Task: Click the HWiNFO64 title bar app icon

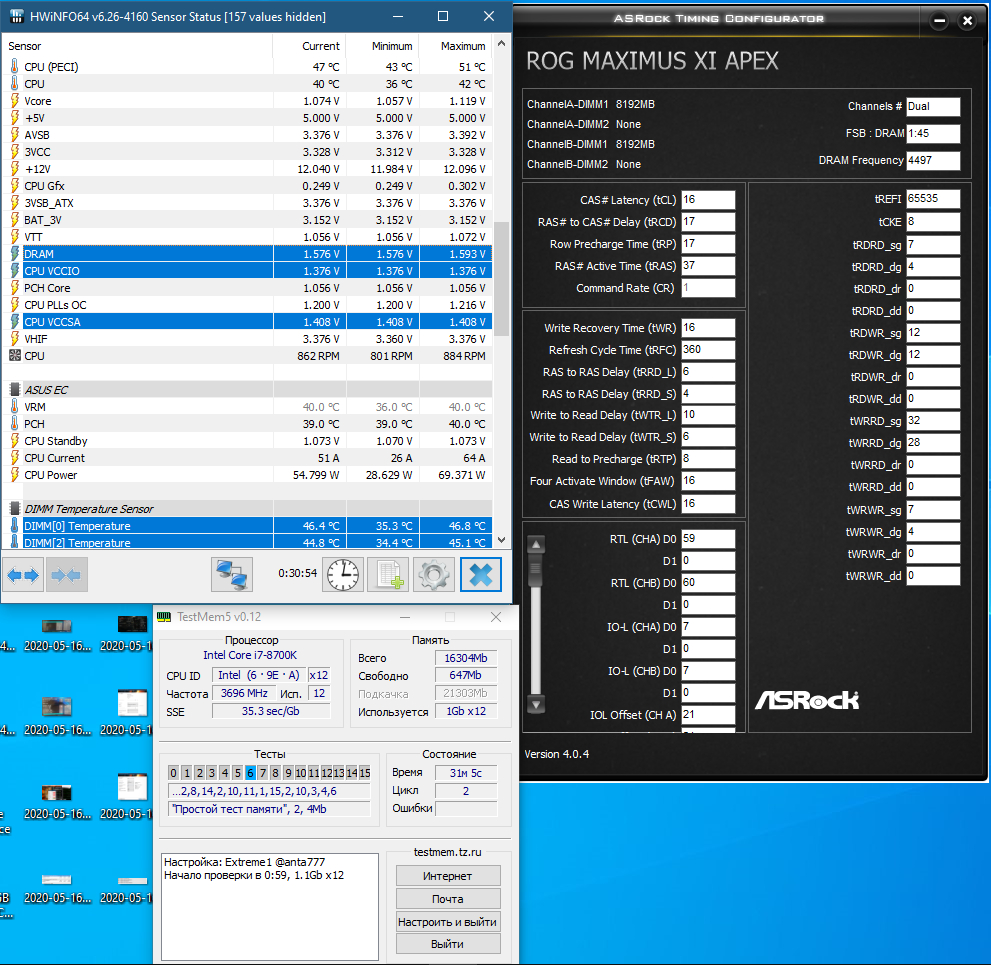Action: tap(16, 16)
